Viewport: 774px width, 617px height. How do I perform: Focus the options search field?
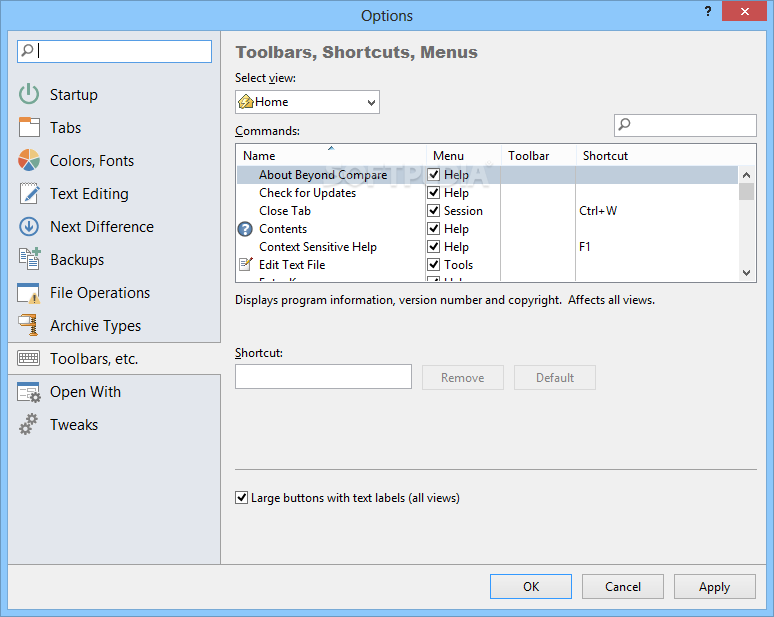coord(115,51)
